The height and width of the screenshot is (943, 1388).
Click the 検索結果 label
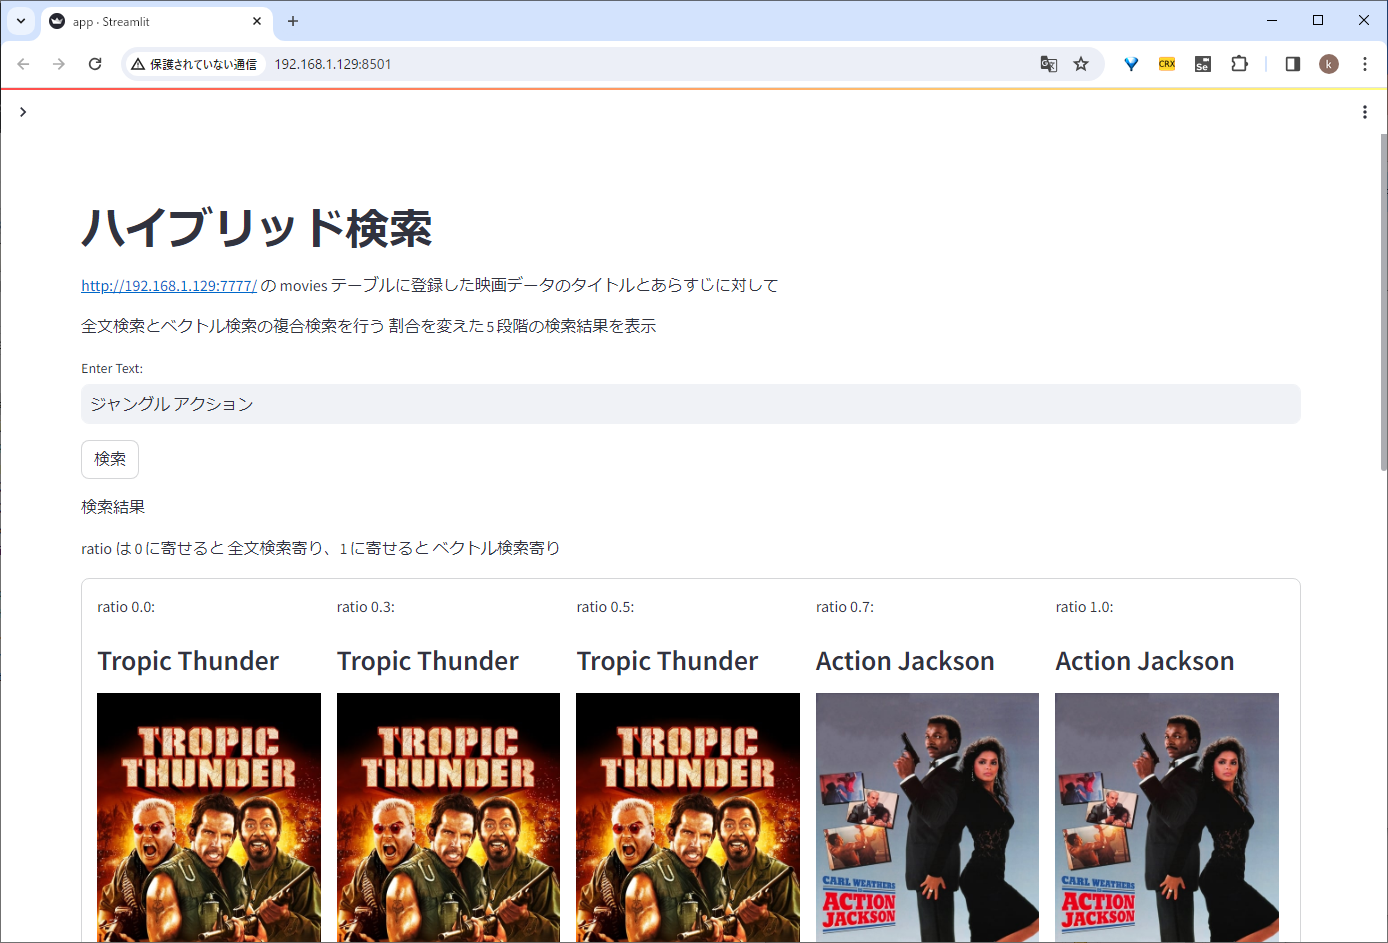click(x=113, y=507)
